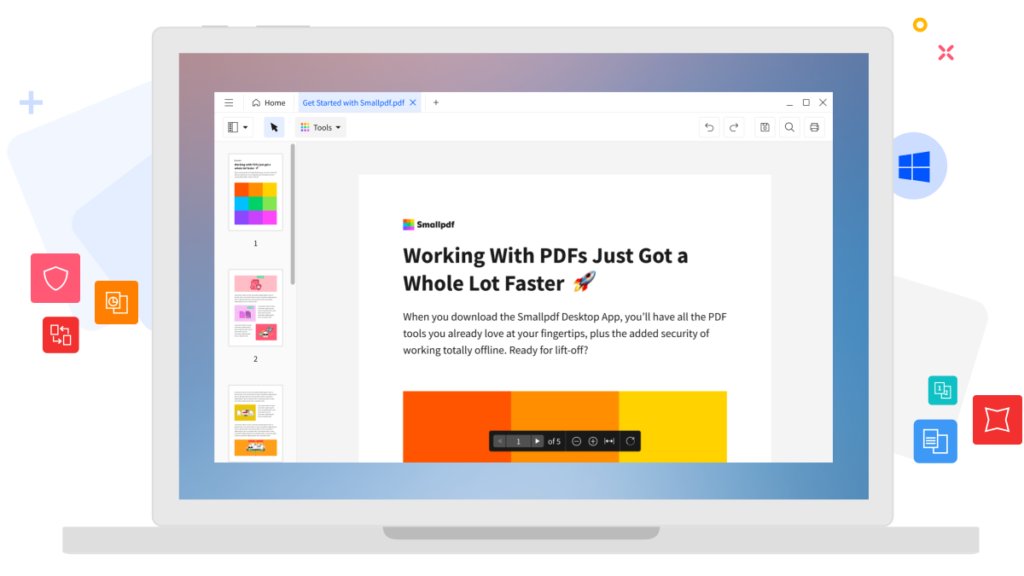
Task: Print the document using the printer icon
Action: (814, 127)
